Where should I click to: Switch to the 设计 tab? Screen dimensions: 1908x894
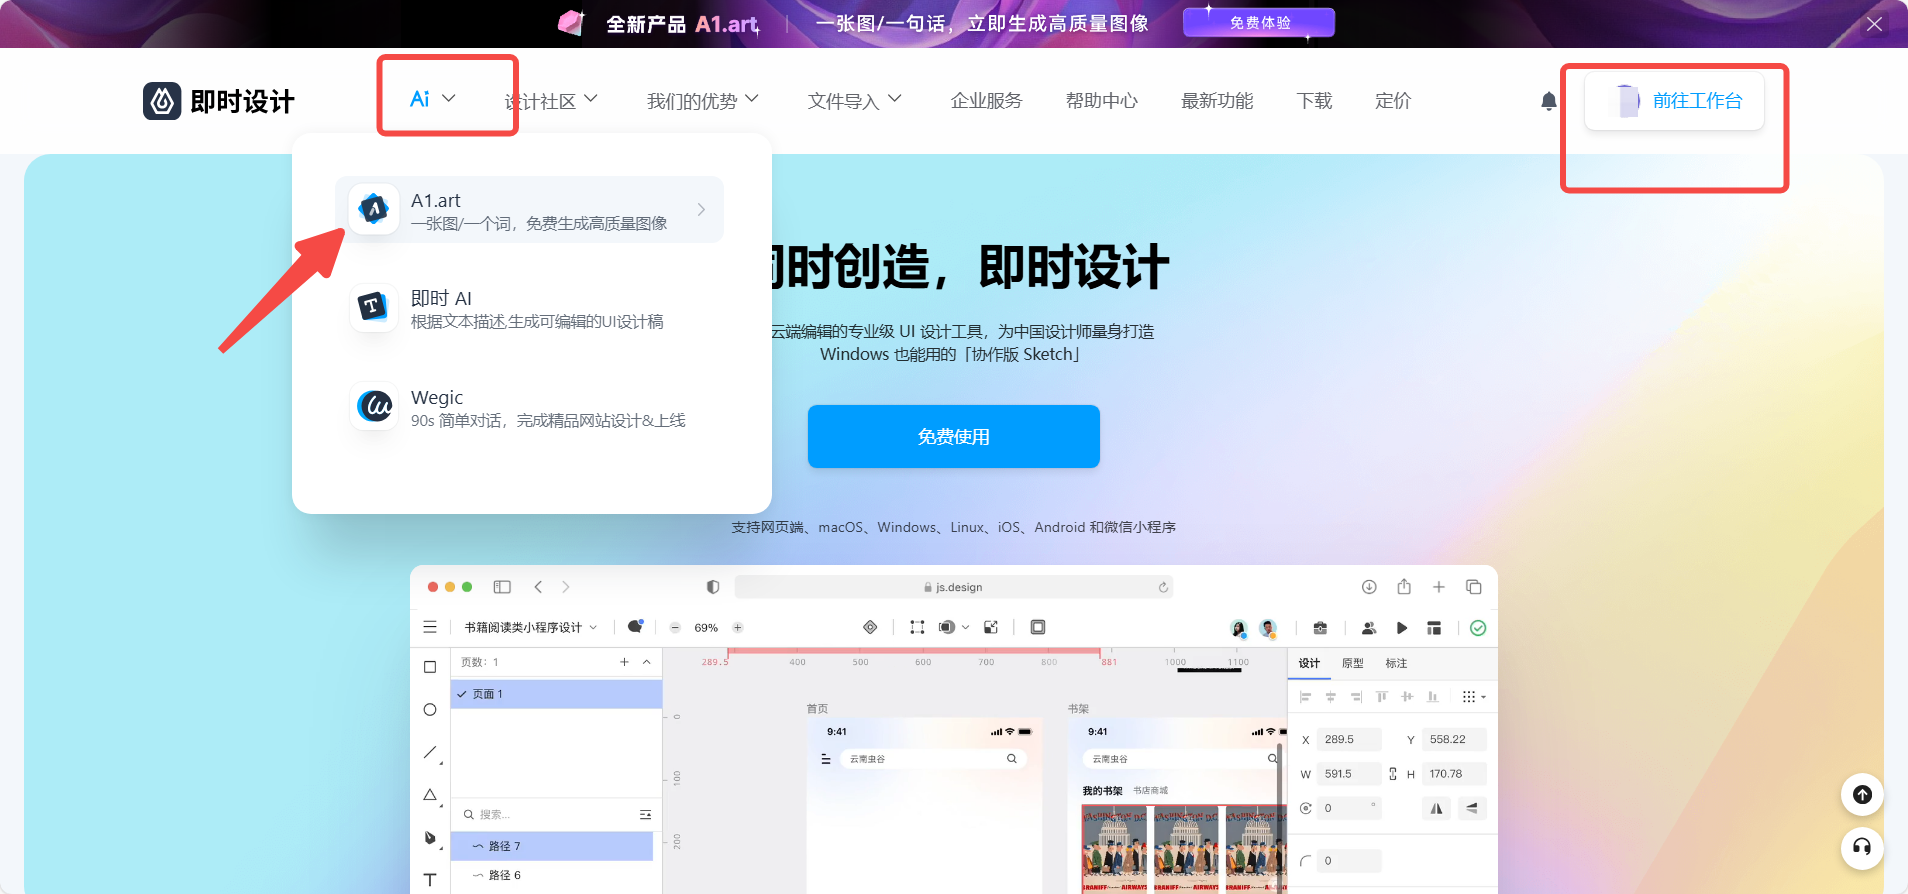pos(1309,663)
